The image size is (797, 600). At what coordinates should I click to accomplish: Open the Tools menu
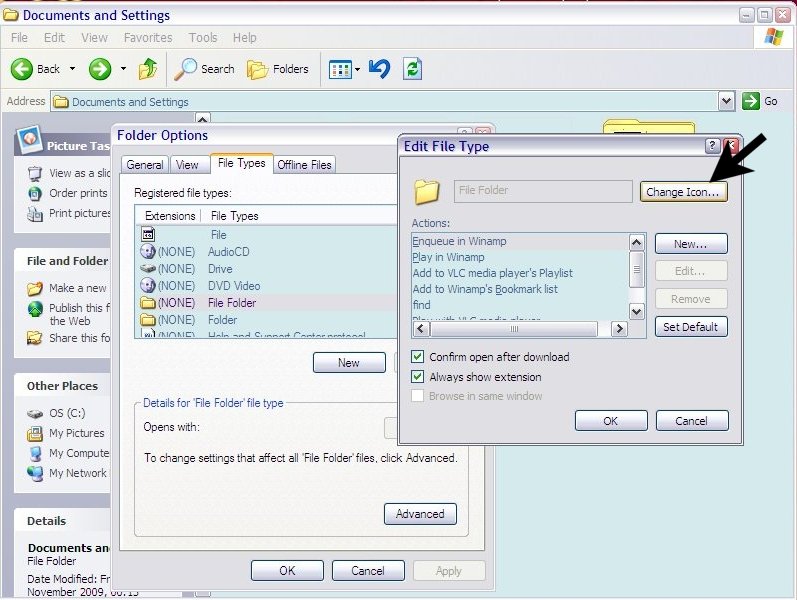(x=203, y=38)
